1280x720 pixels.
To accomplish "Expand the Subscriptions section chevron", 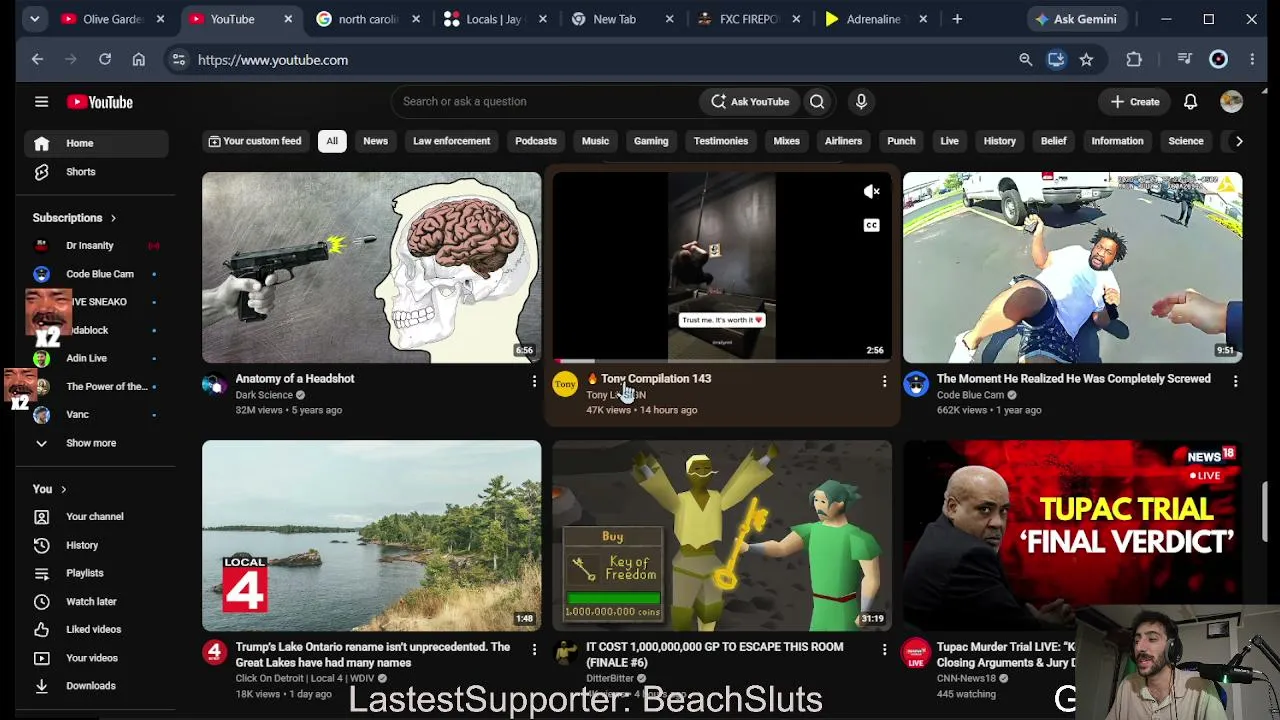I will click(x=113, y=218).
